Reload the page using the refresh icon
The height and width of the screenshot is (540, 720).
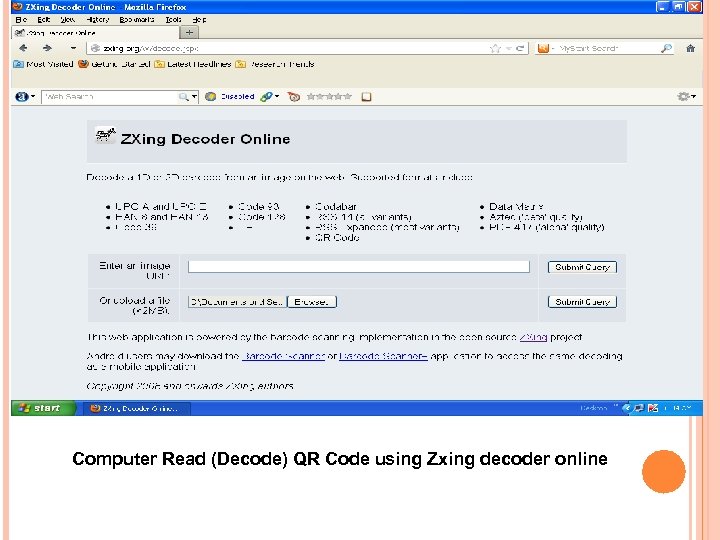520,48
